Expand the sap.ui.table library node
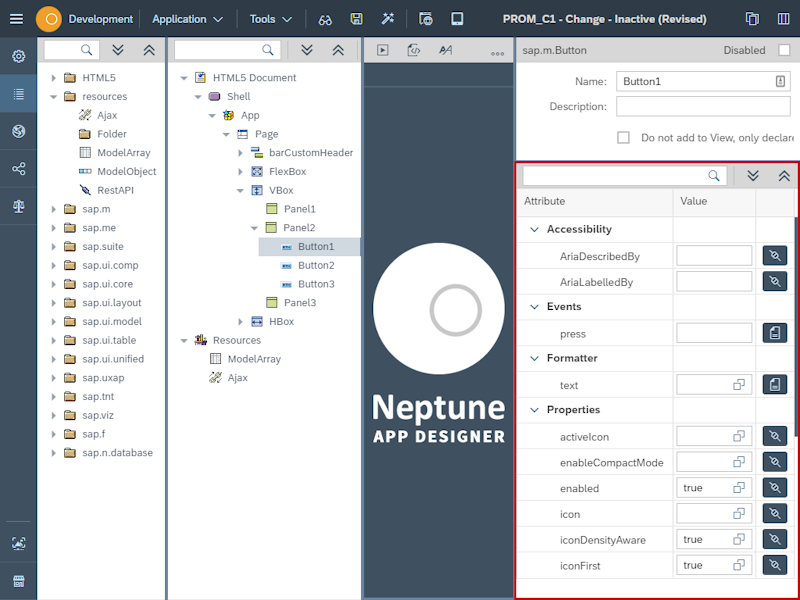The width and height of the screenshot is (800, 600). [x=53, y=340]
